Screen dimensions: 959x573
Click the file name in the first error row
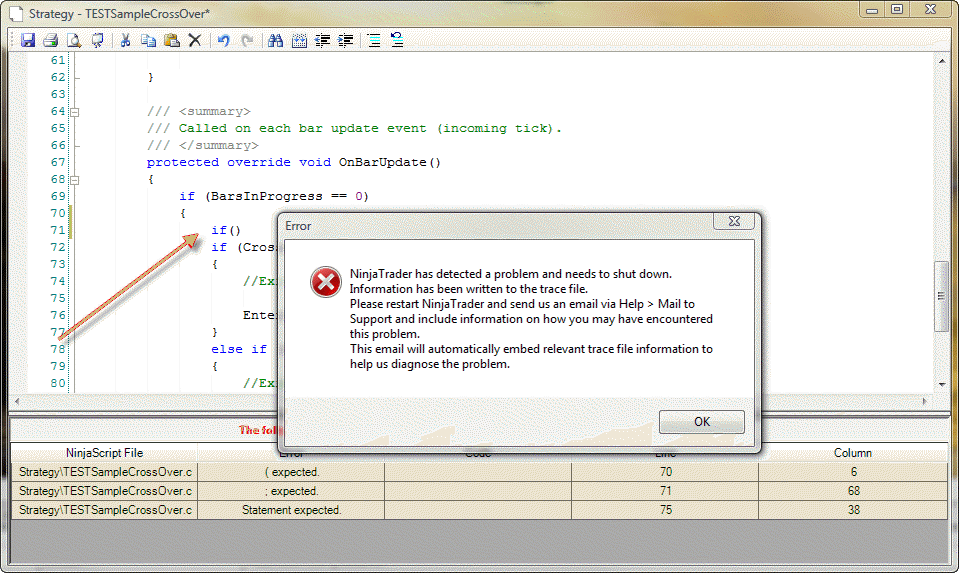click(x=105, y=472)
